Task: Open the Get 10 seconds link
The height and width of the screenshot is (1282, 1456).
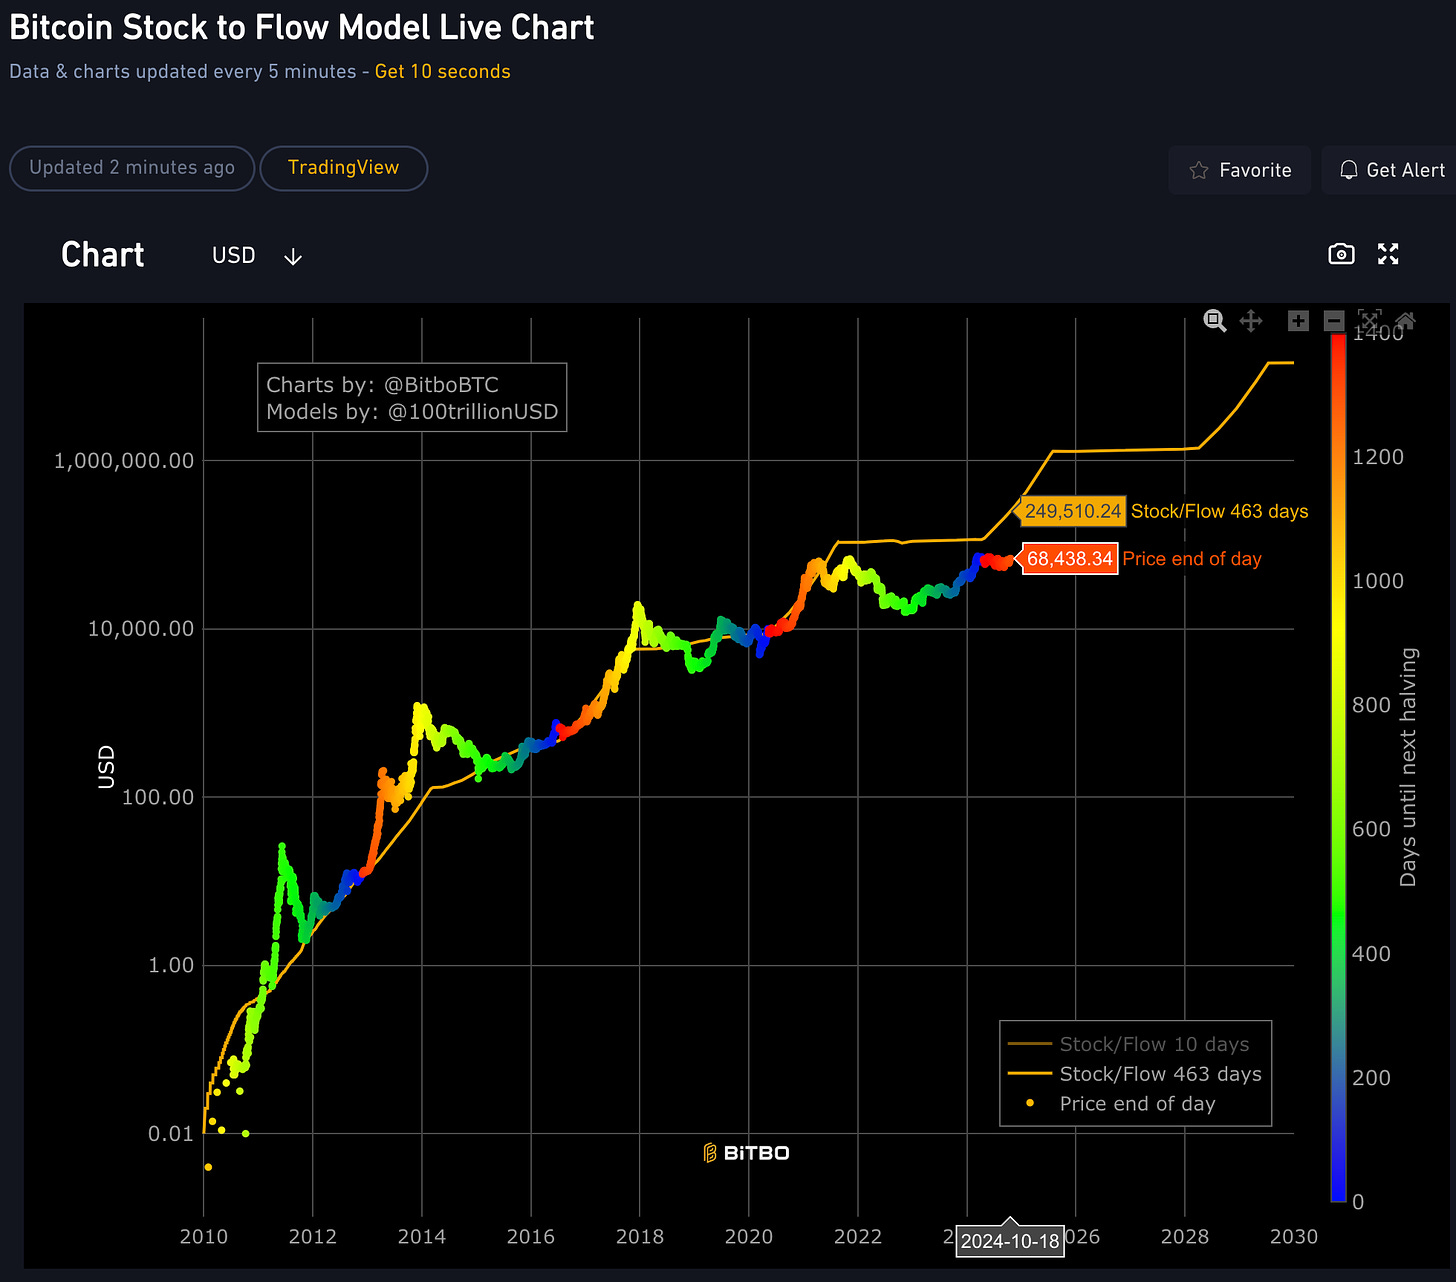Action: click(443, 72)
